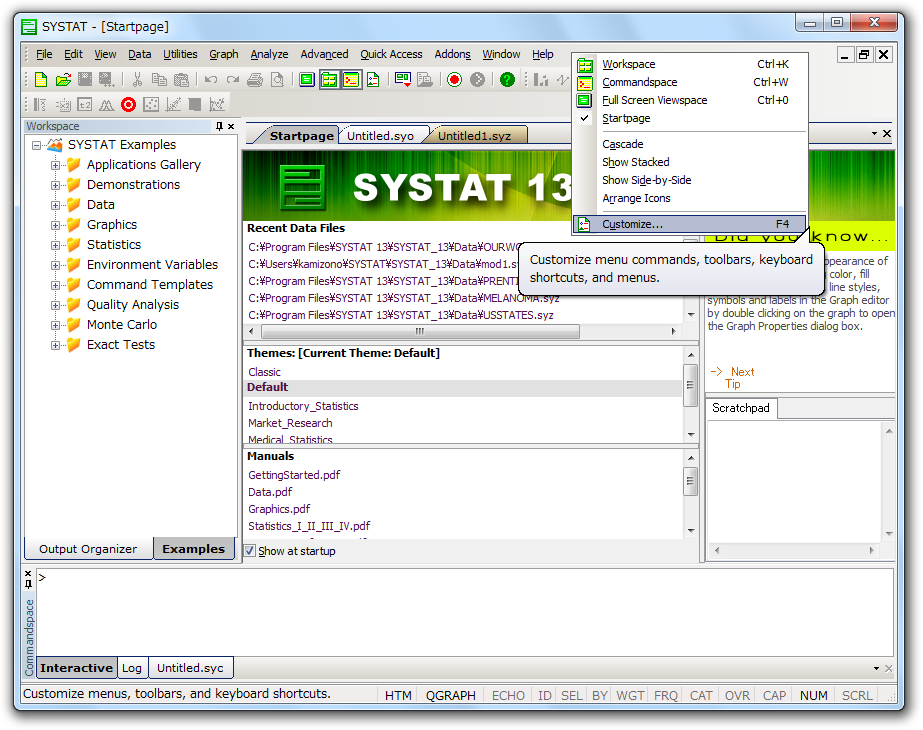The image size is (923, 730).
Task: Toggle the Workspace toolbar button
Action: (x=329, y=79)
